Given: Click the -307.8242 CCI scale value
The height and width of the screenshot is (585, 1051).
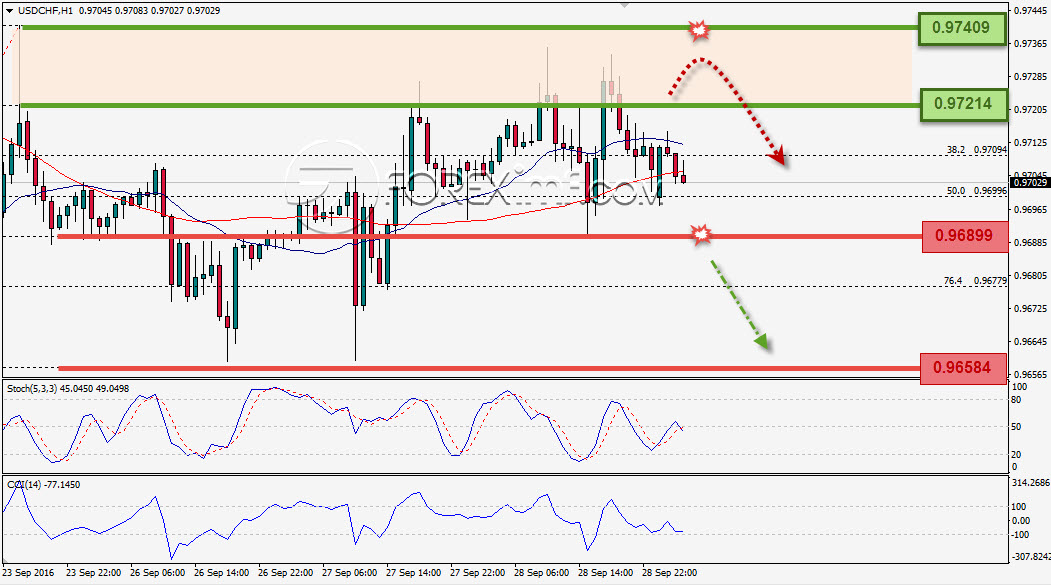Looking at the screenshot, I should pos(1031,557).
